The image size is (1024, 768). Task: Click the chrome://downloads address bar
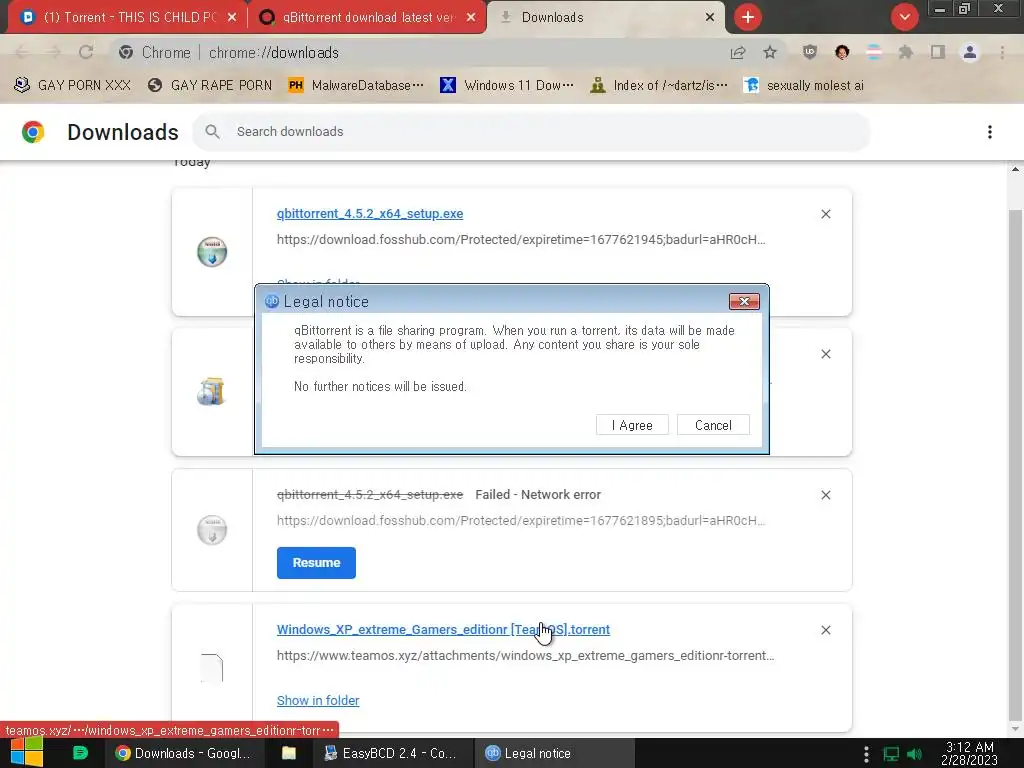(x=418, y=52)
